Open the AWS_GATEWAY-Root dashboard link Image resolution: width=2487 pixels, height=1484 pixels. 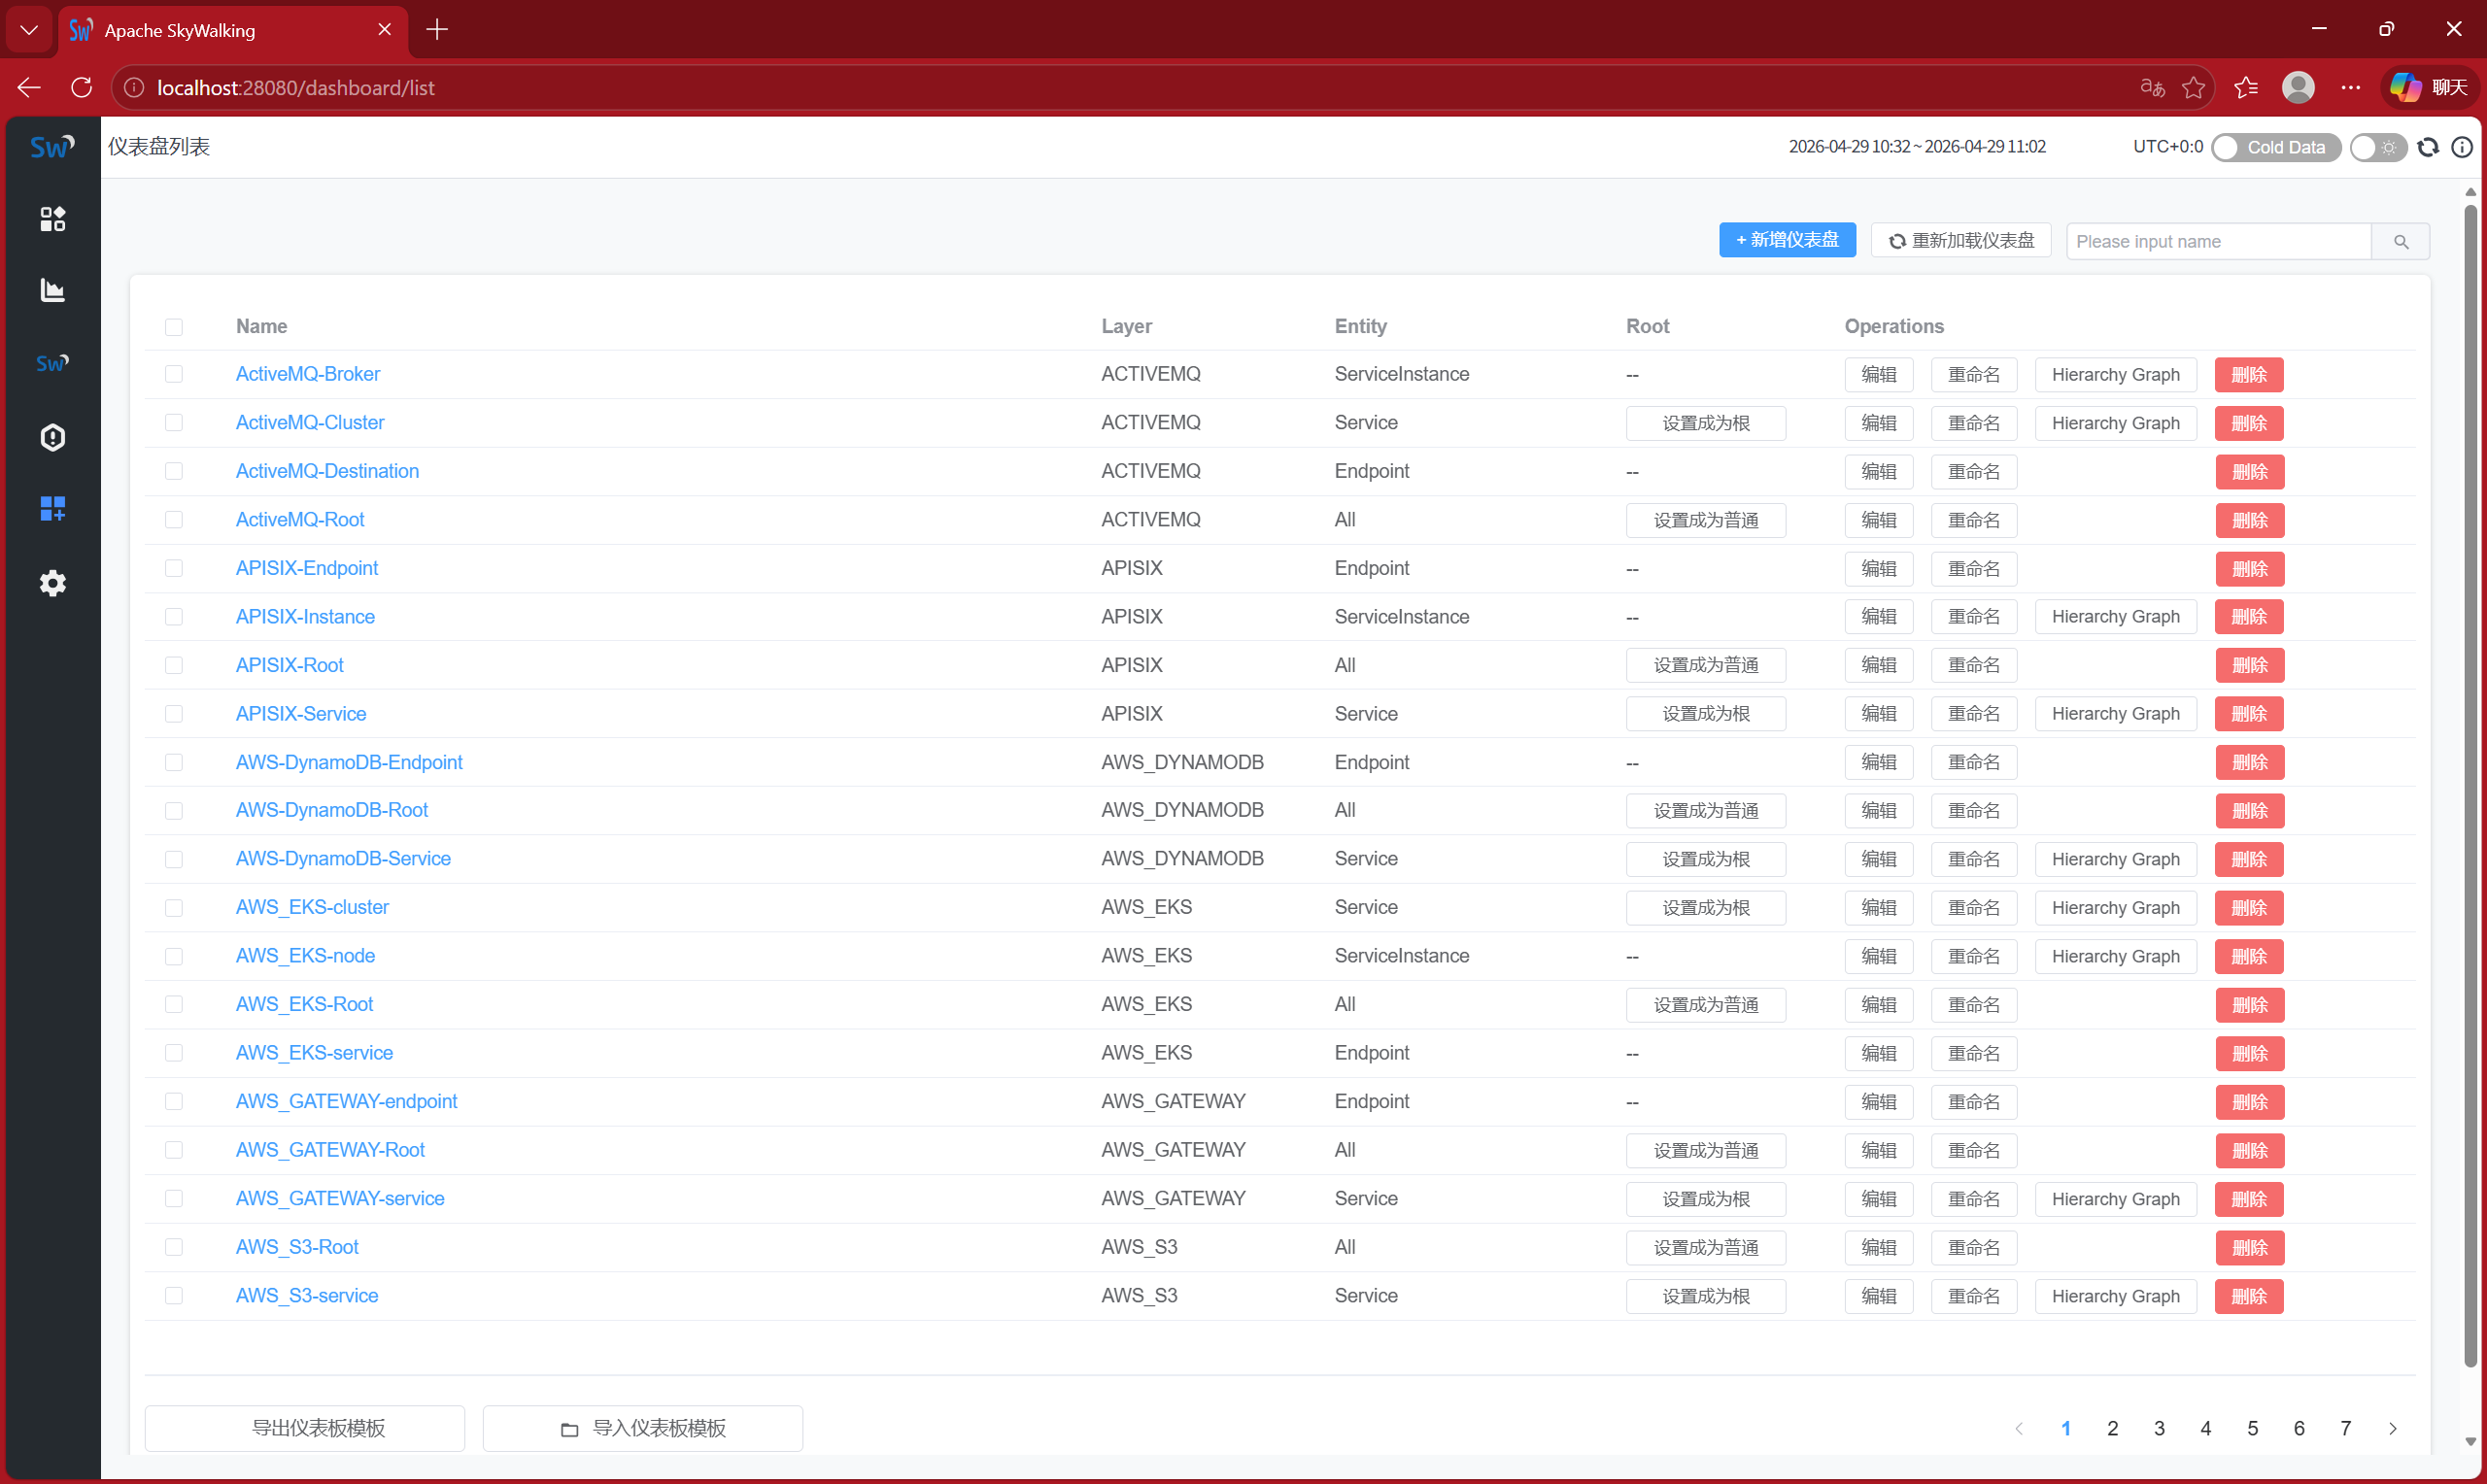[330, 1150]
